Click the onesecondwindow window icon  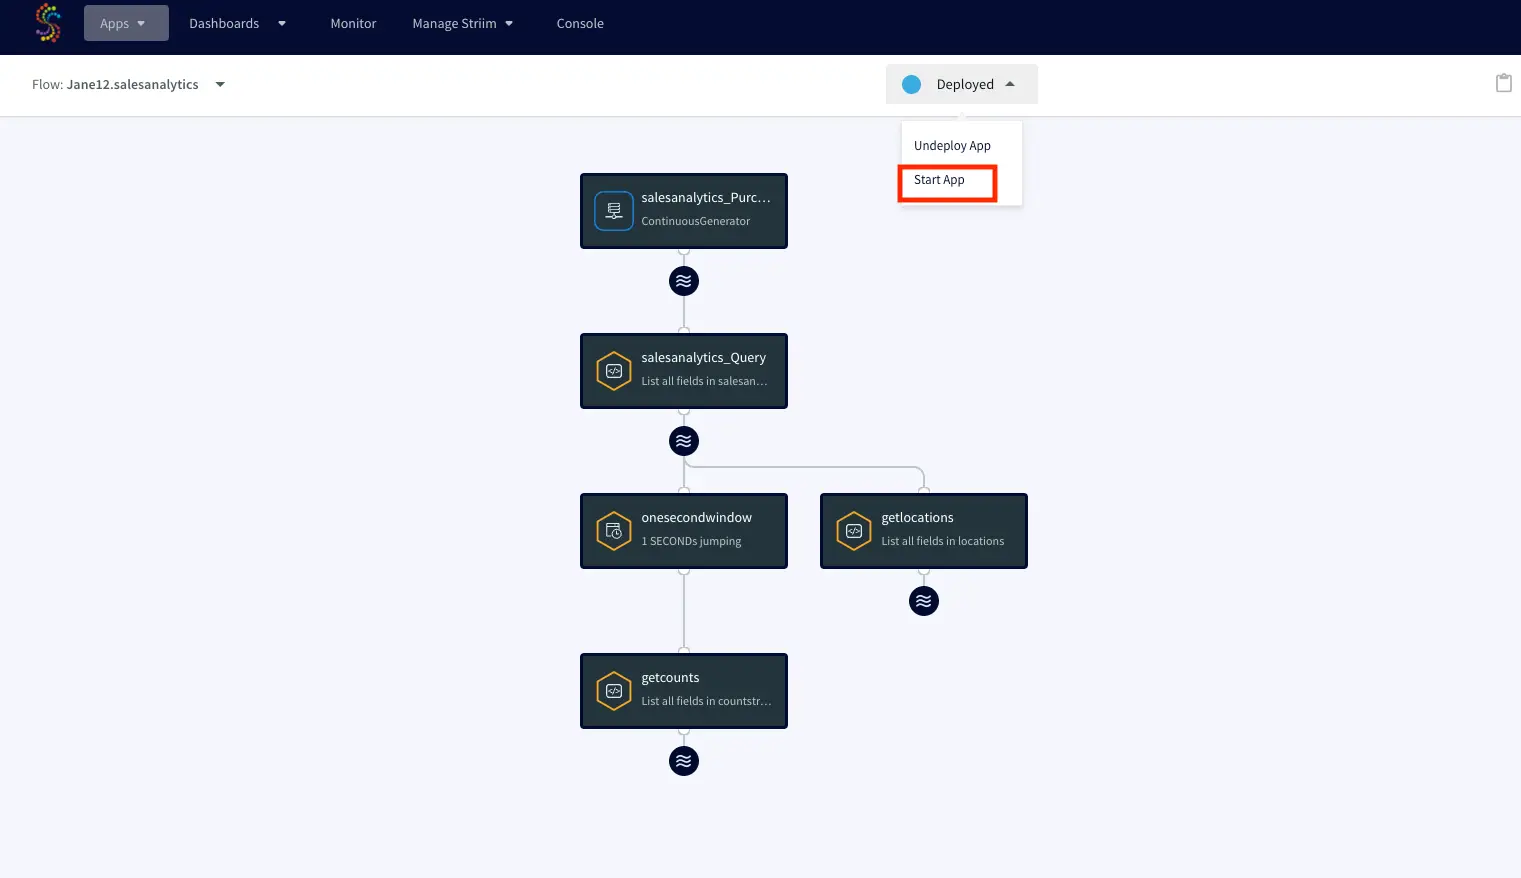point(614,531)
